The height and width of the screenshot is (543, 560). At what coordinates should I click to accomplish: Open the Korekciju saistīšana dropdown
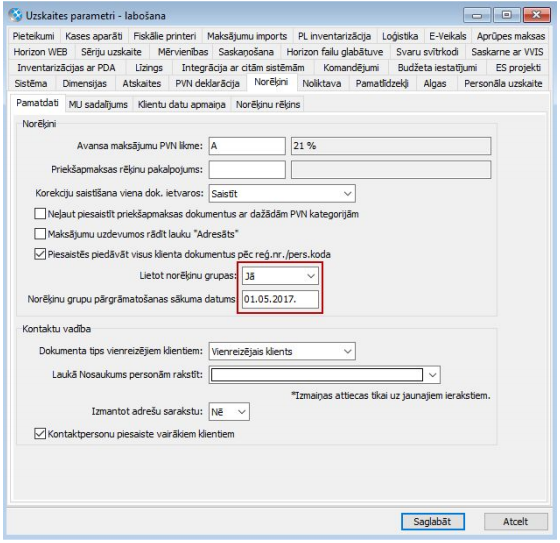(282, 194)
